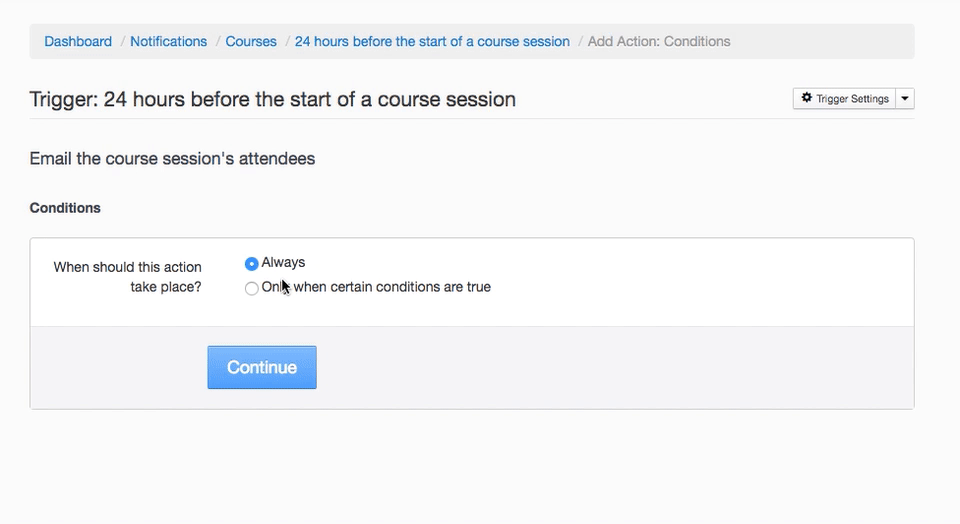
Task: Click the gray footer area beside Continue
Action: click(600, 367)
